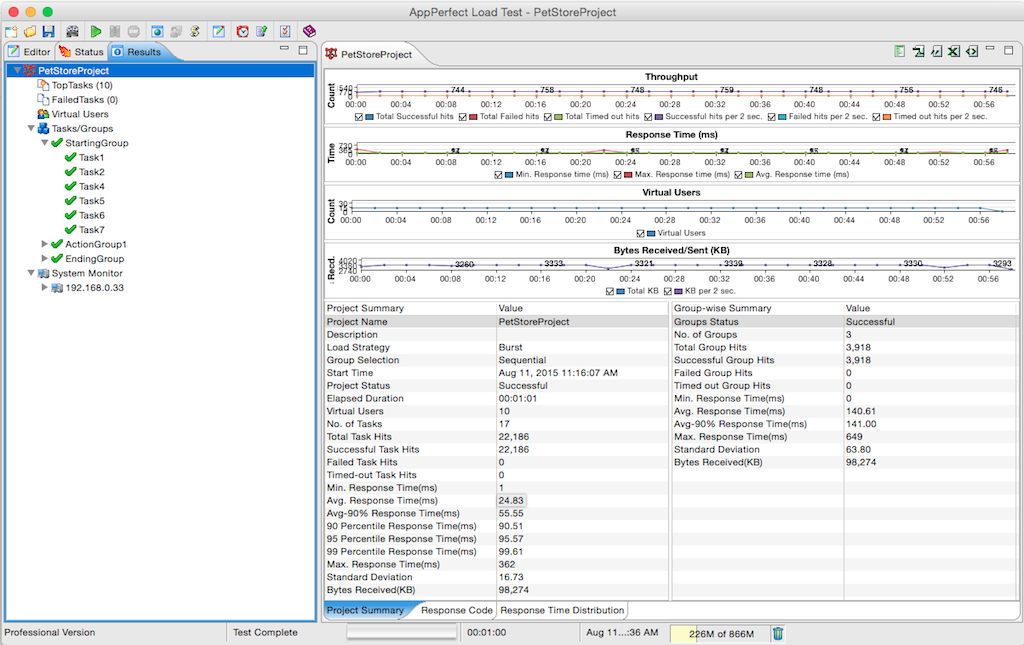Click the Groups Status row in Group-wise Summary

pyautogui.click(x=844, y=322)
